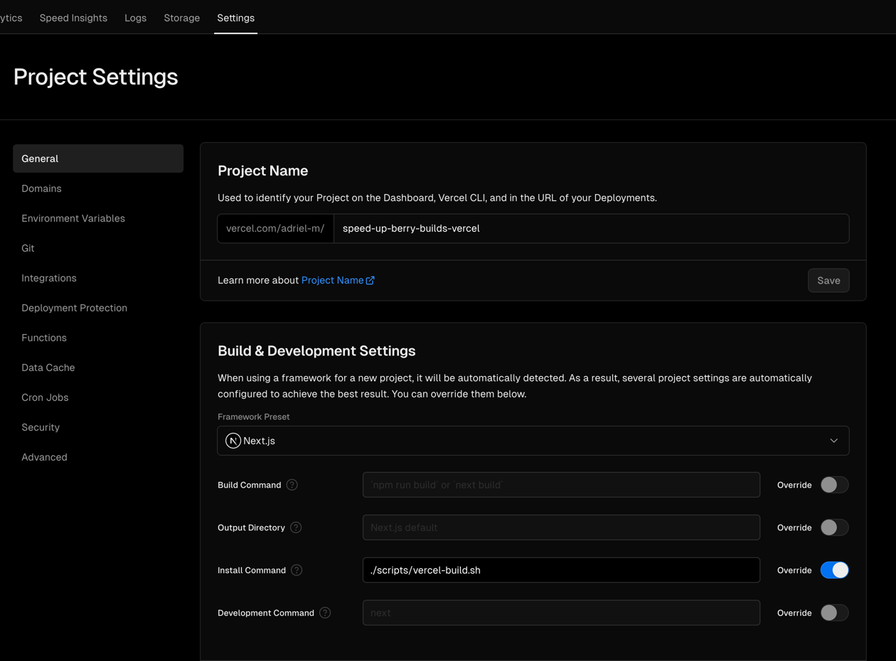Screen dimensions: 896x661
Task: Click the Development Command input field
Action: (561, 612)
